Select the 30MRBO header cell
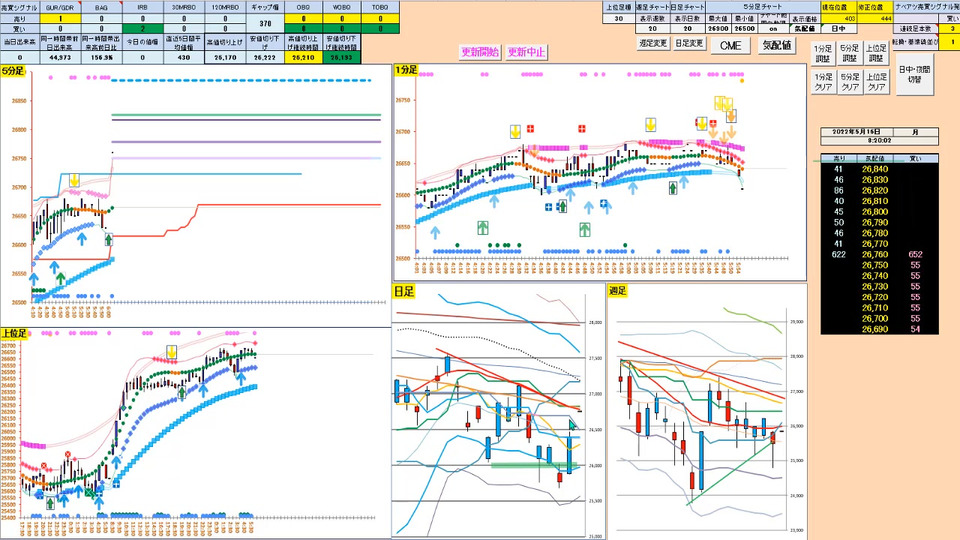 coord(184,7)
